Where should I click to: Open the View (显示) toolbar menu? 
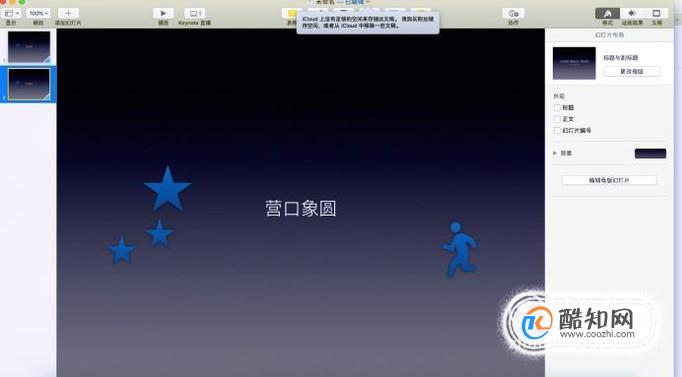click(x=11, y=13)
